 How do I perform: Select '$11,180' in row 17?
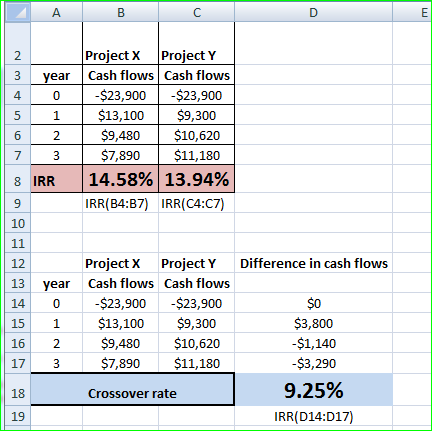pyautogui.click(x=197, y=363)
